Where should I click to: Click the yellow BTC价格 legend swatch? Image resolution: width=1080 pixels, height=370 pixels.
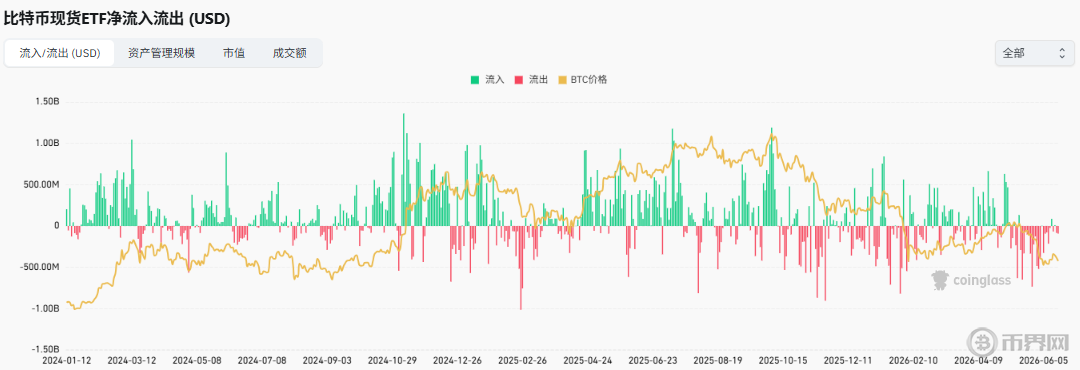(x=562, y=80)
